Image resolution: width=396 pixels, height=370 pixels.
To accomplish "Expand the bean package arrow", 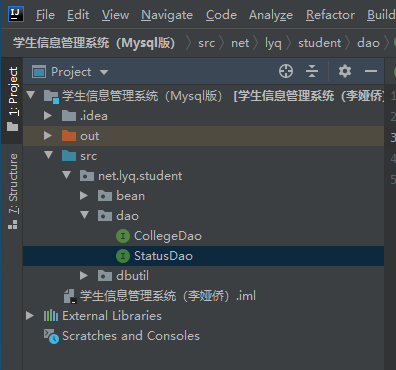I will point(84,196).
